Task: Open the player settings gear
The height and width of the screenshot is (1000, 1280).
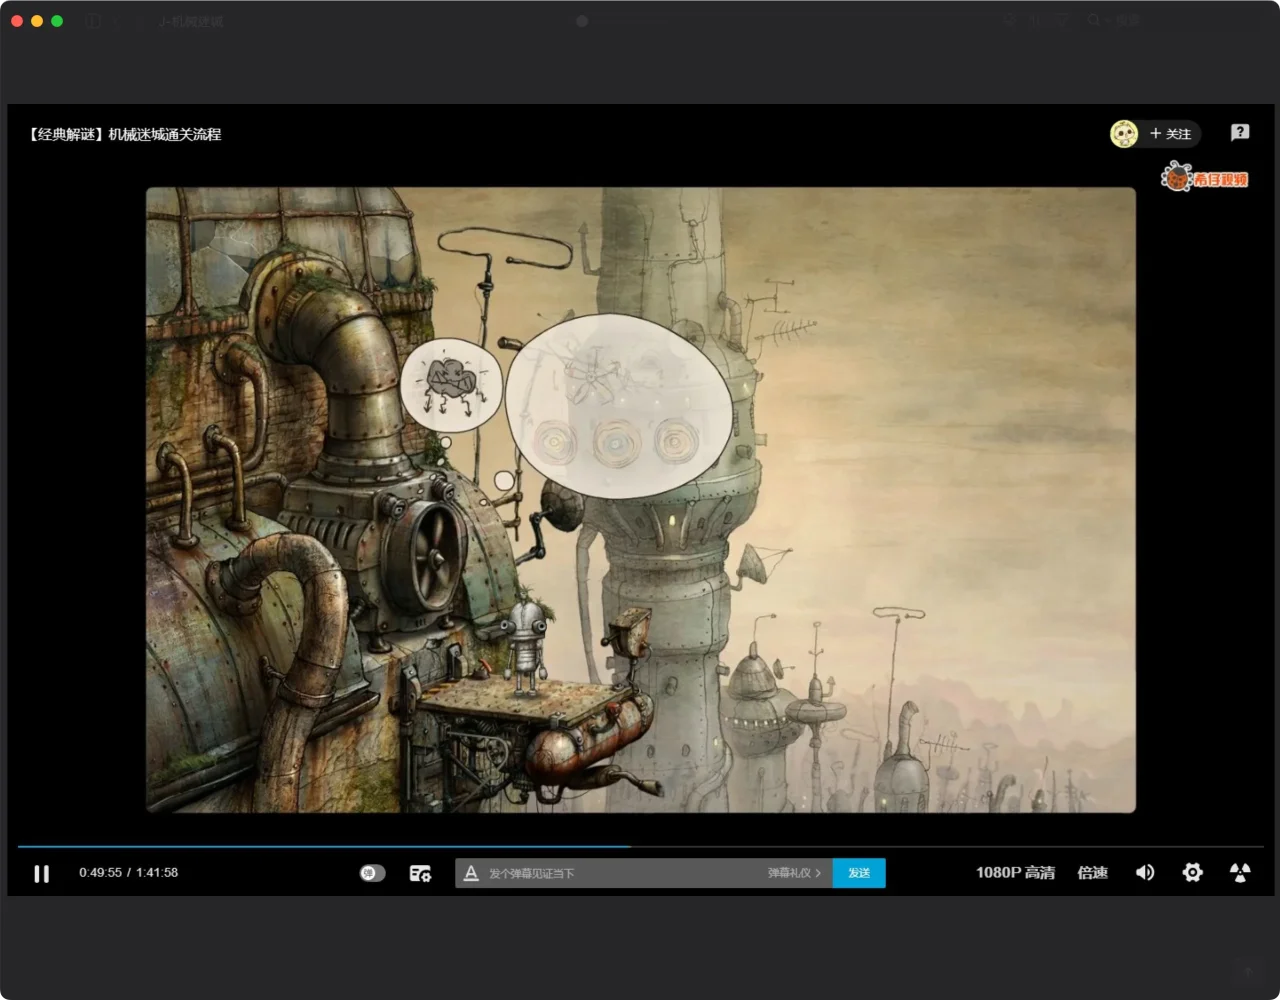Action: (1192, 873)
